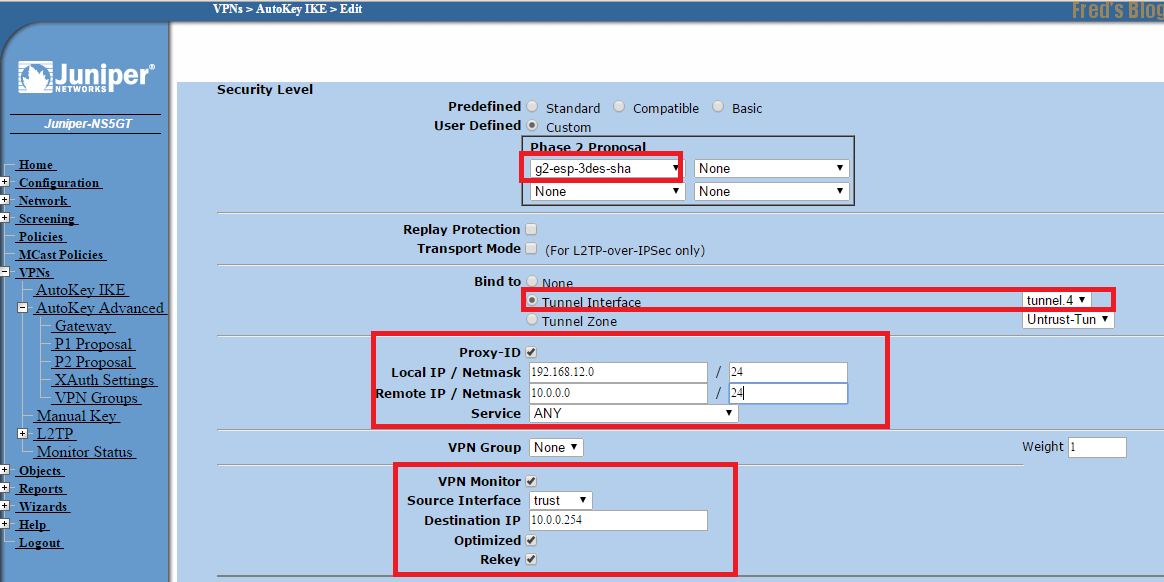Viewport: 1164px width, 582px height.
Task: Open the Wizards section link
Action: click(43, 507)
